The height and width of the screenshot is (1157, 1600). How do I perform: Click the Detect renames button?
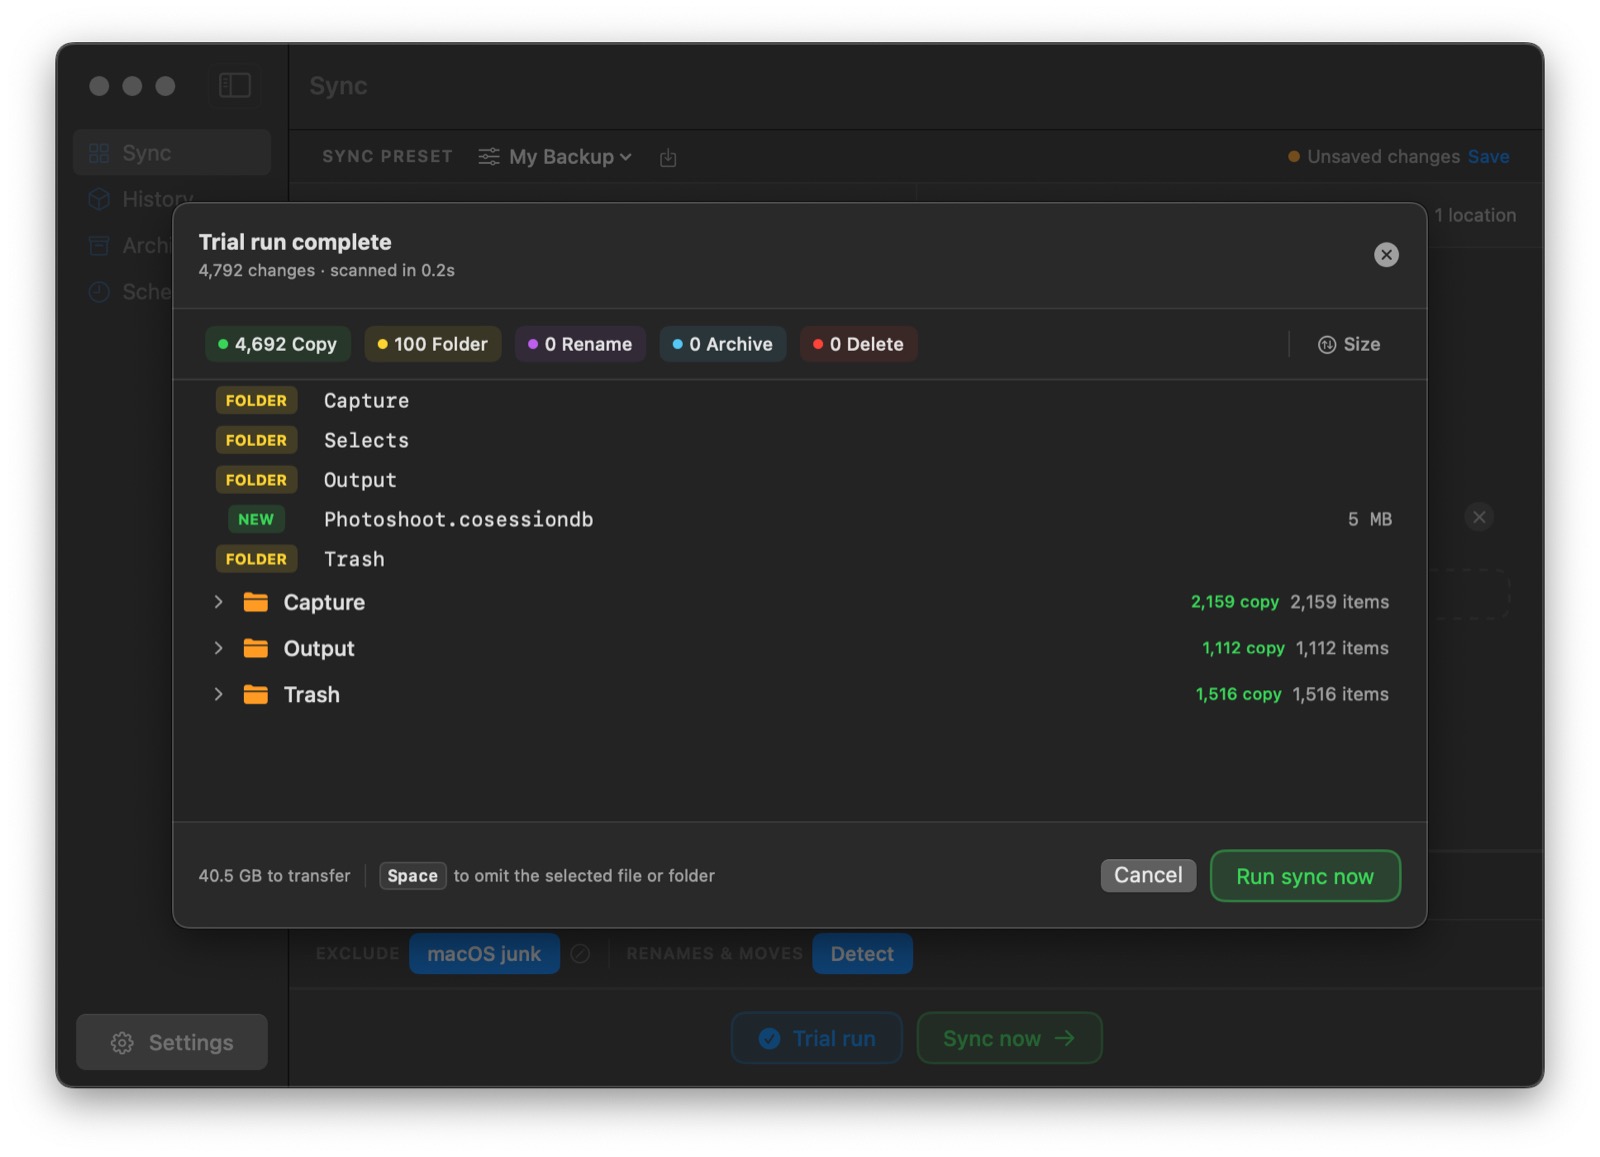862,954
